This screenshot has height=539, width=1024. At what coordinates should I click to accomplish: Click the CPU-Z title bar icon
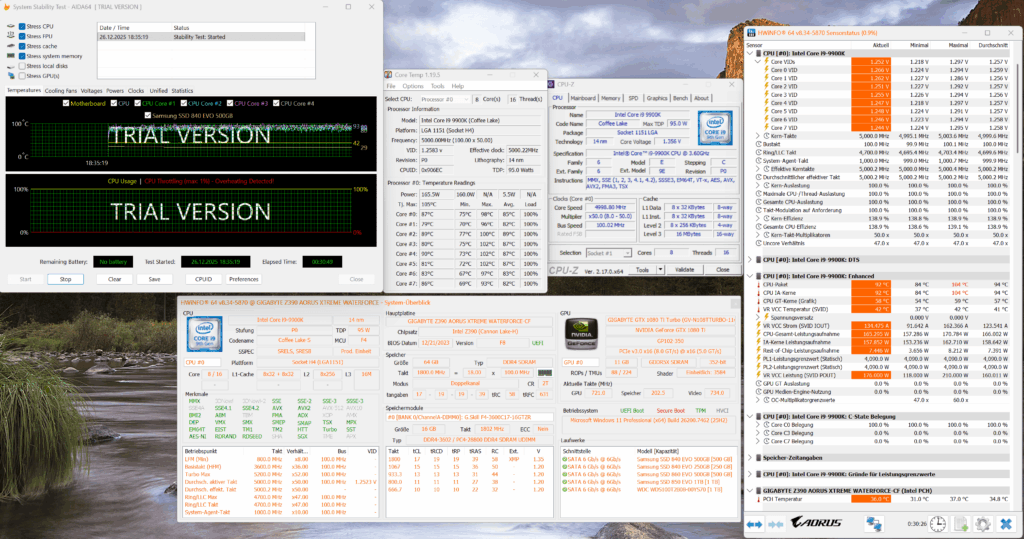tap(551, 84)
